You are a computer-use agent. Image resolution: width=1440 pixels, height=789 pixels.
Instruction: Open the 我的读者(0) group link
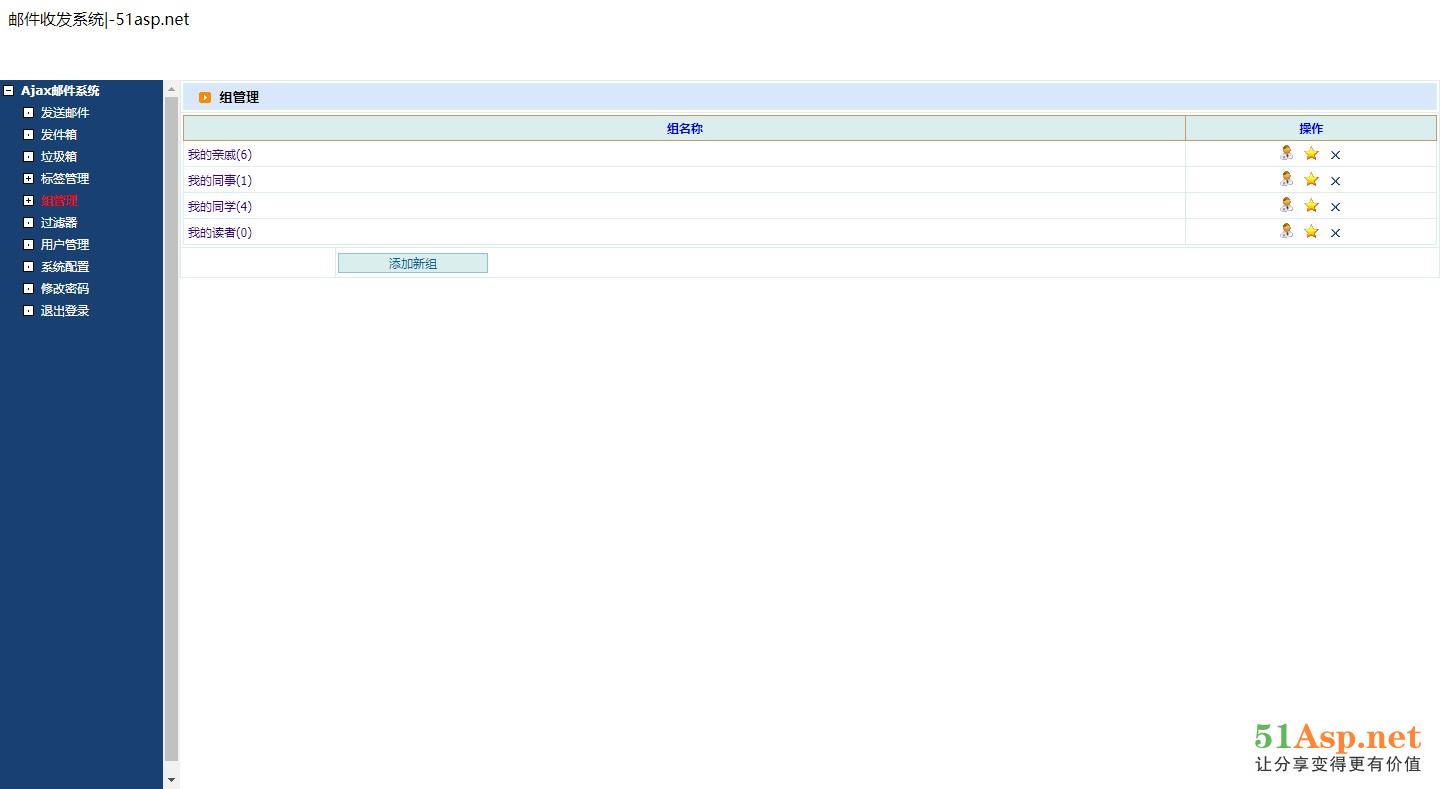pos(220,233)
